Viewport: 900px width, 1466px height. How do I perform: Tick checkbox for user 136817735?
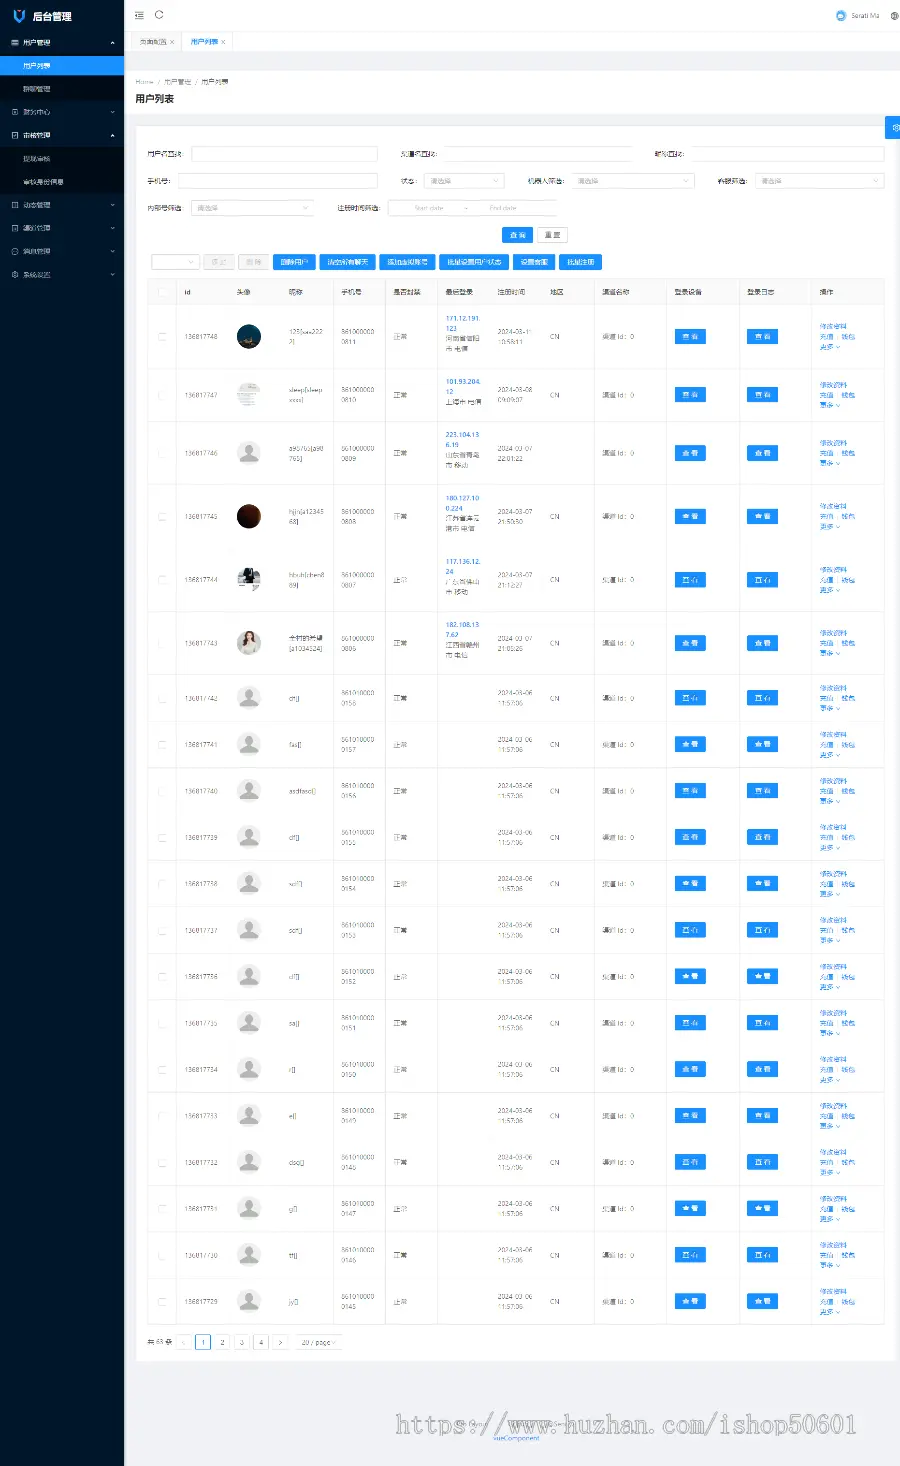[x=162, y=1023]
